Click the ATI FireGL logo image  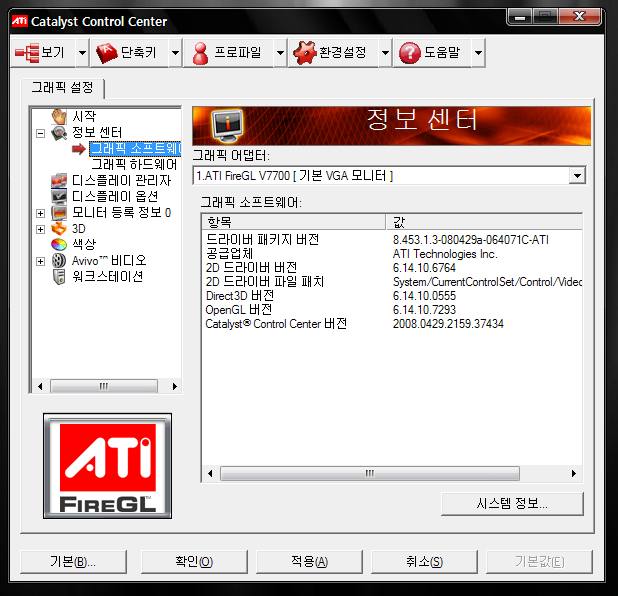click(x=107, y=466)
